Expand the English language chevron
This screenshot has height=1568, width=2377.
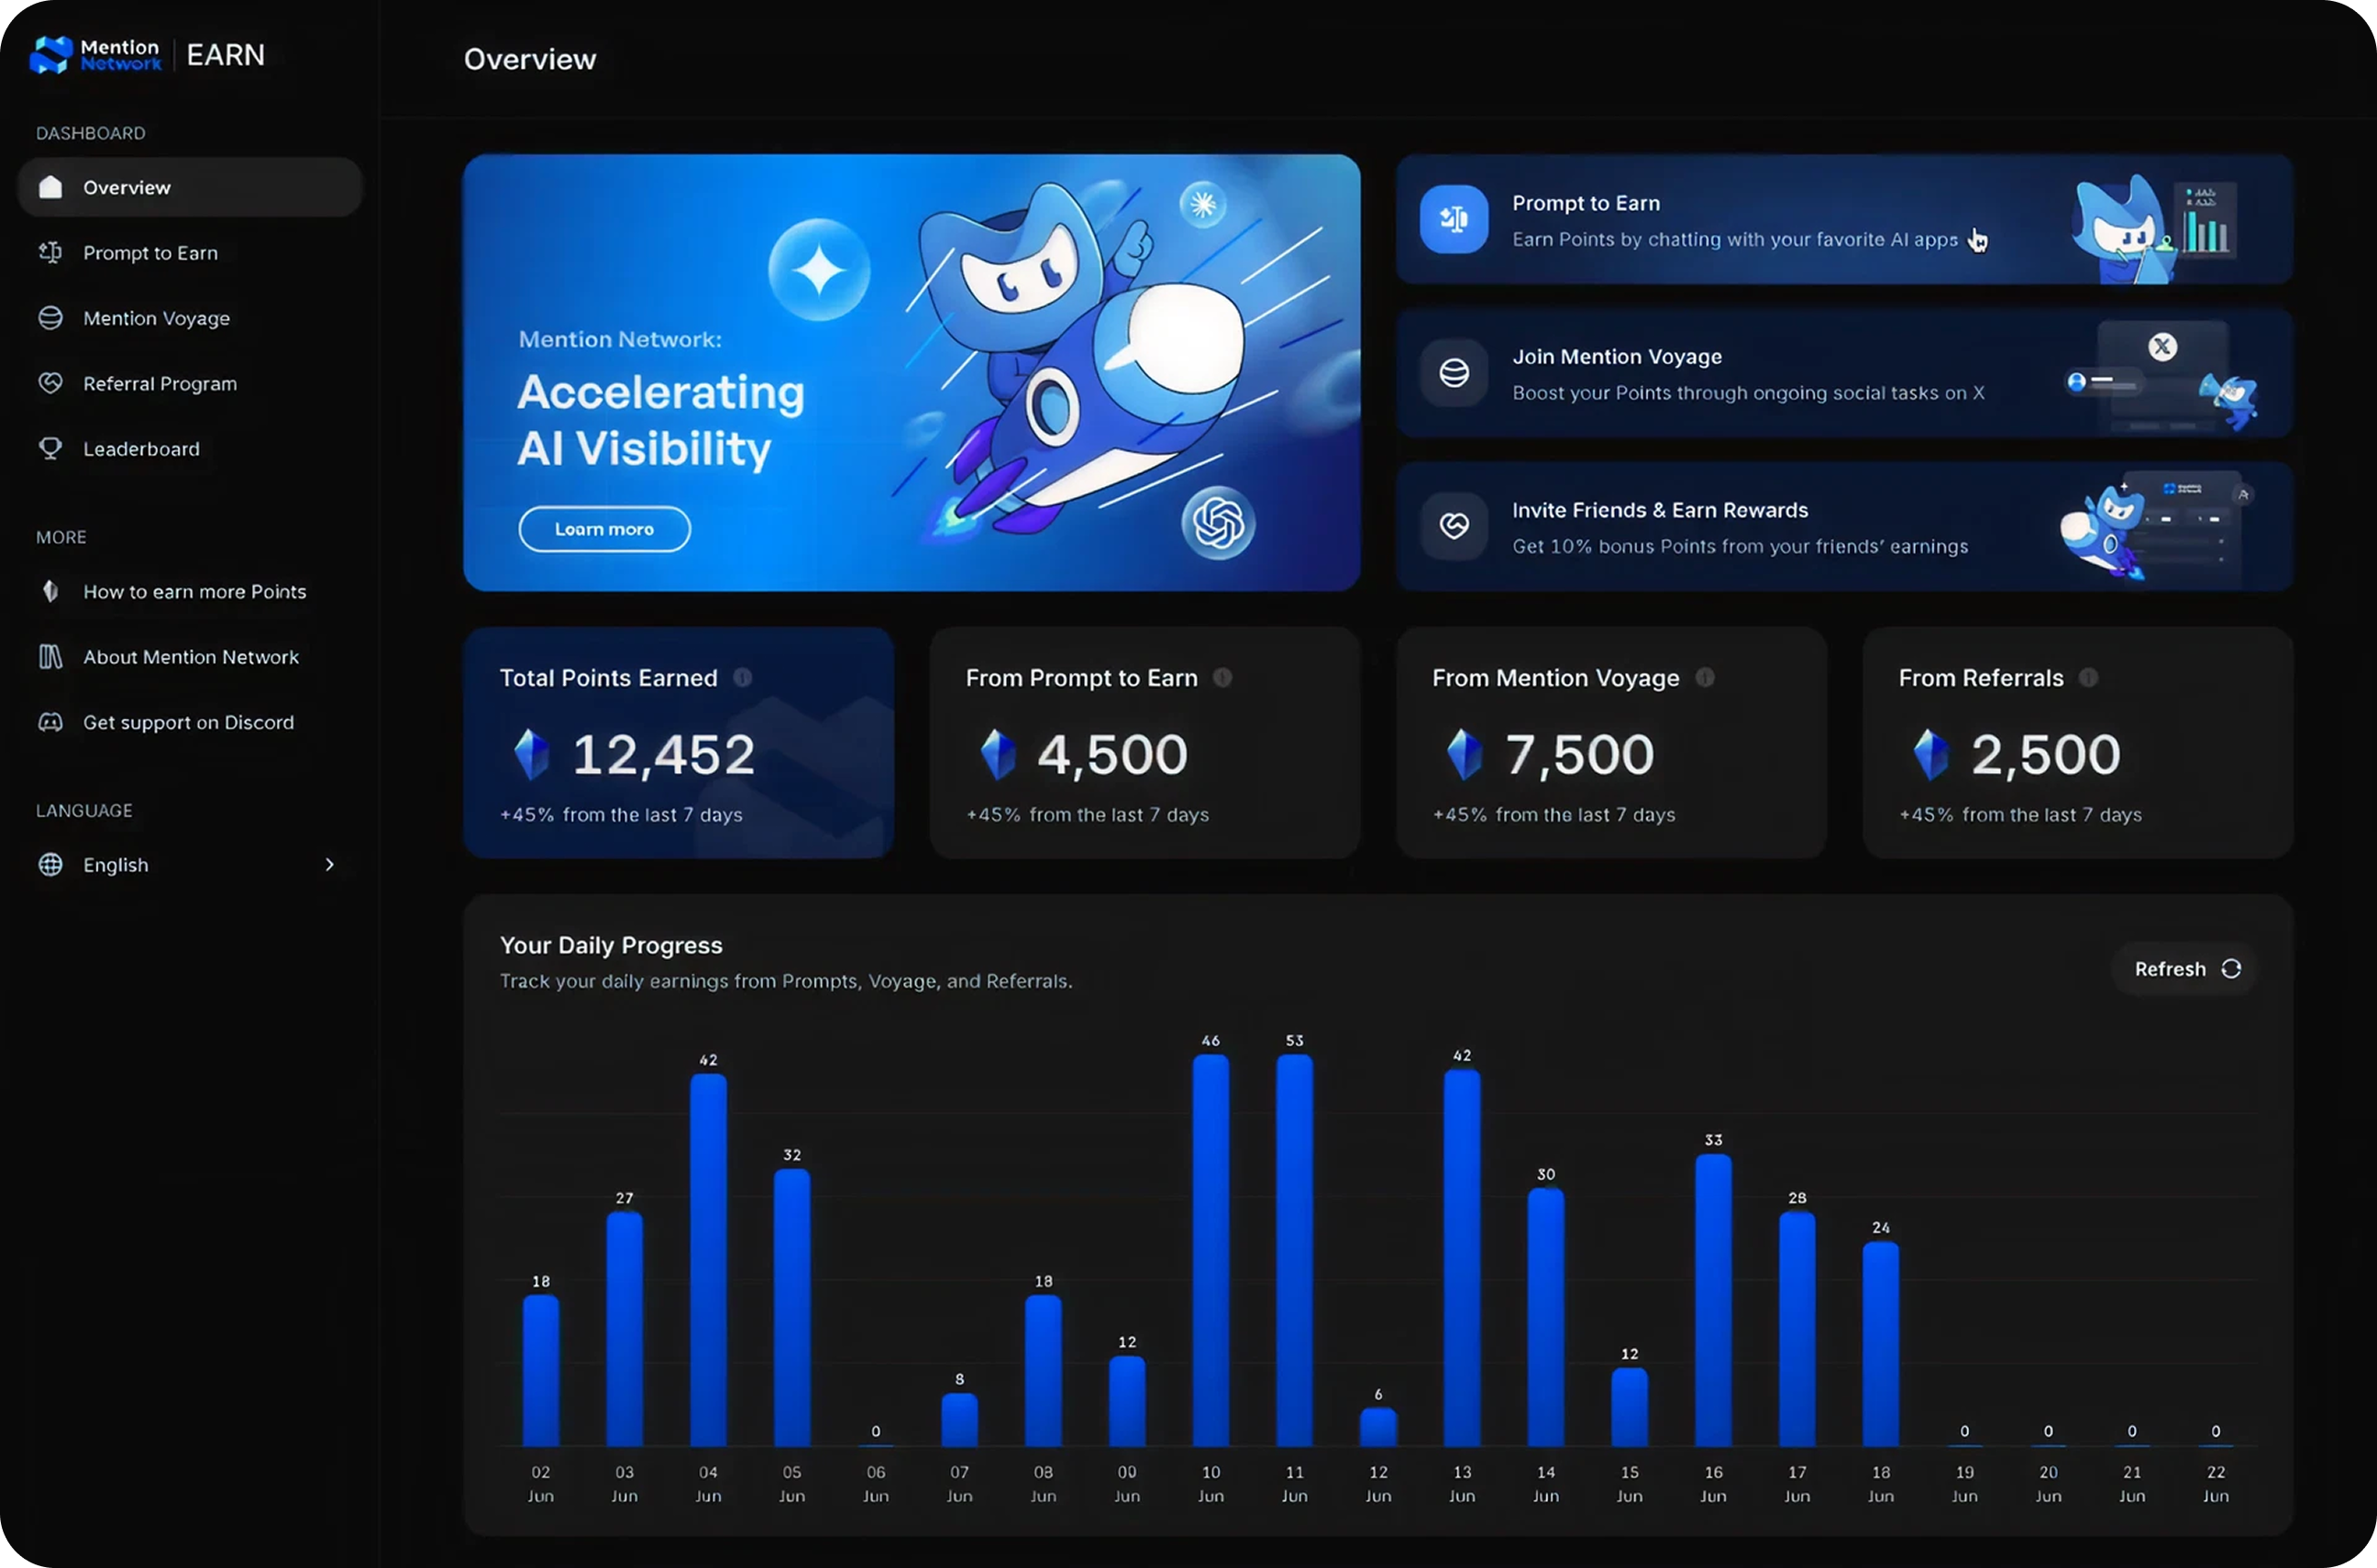[x=329, y=865]
